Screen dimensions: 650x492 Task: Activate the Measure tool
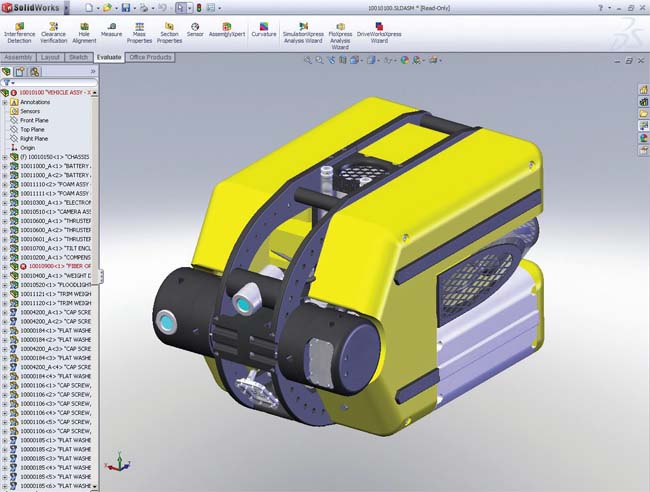pyautogui.click(x=112, y=30)
